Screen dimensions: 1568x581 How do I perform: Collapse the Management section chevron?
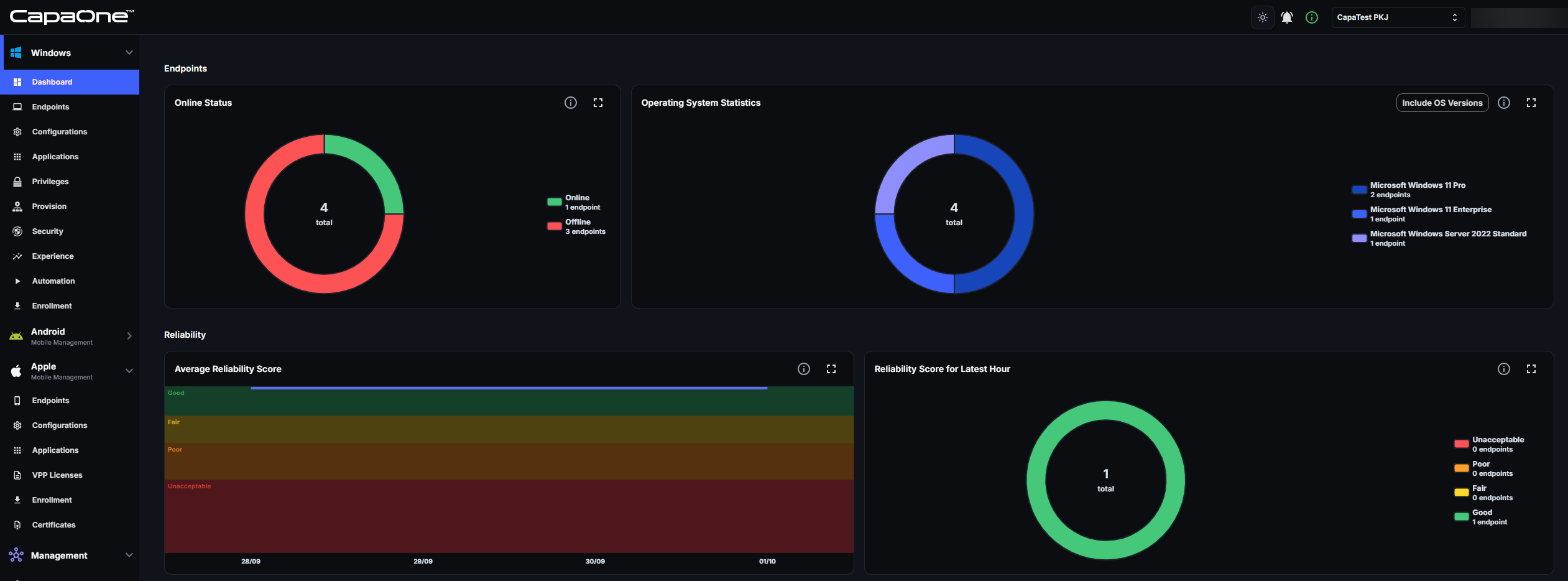click(129, 555)
